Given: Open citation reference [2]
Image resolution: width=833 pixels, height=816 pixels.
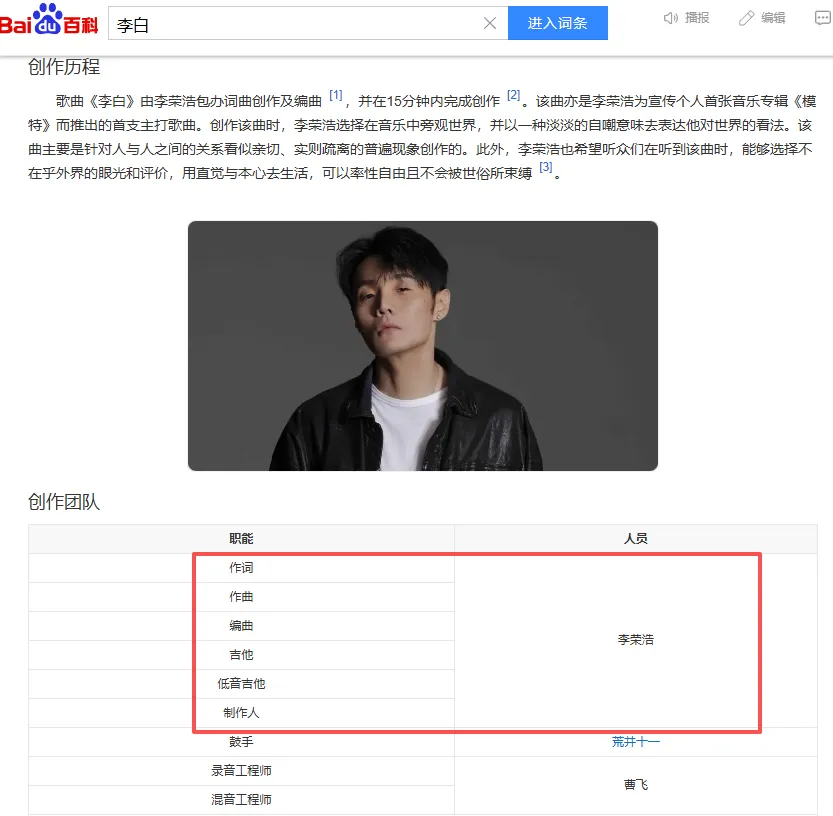Looking at the screenshot, I should pos(513,95).
